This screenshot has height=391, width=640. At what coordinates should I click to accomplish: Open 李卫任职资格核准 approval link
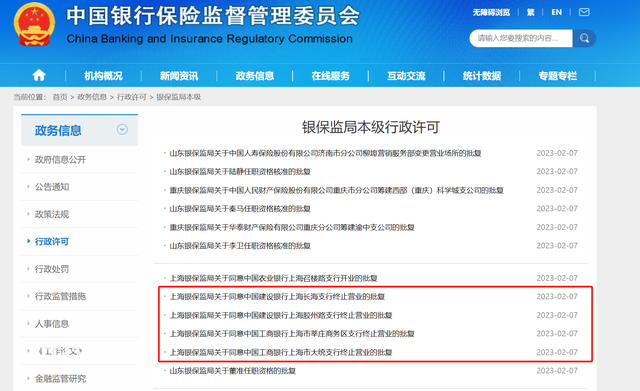pos(240,246)
